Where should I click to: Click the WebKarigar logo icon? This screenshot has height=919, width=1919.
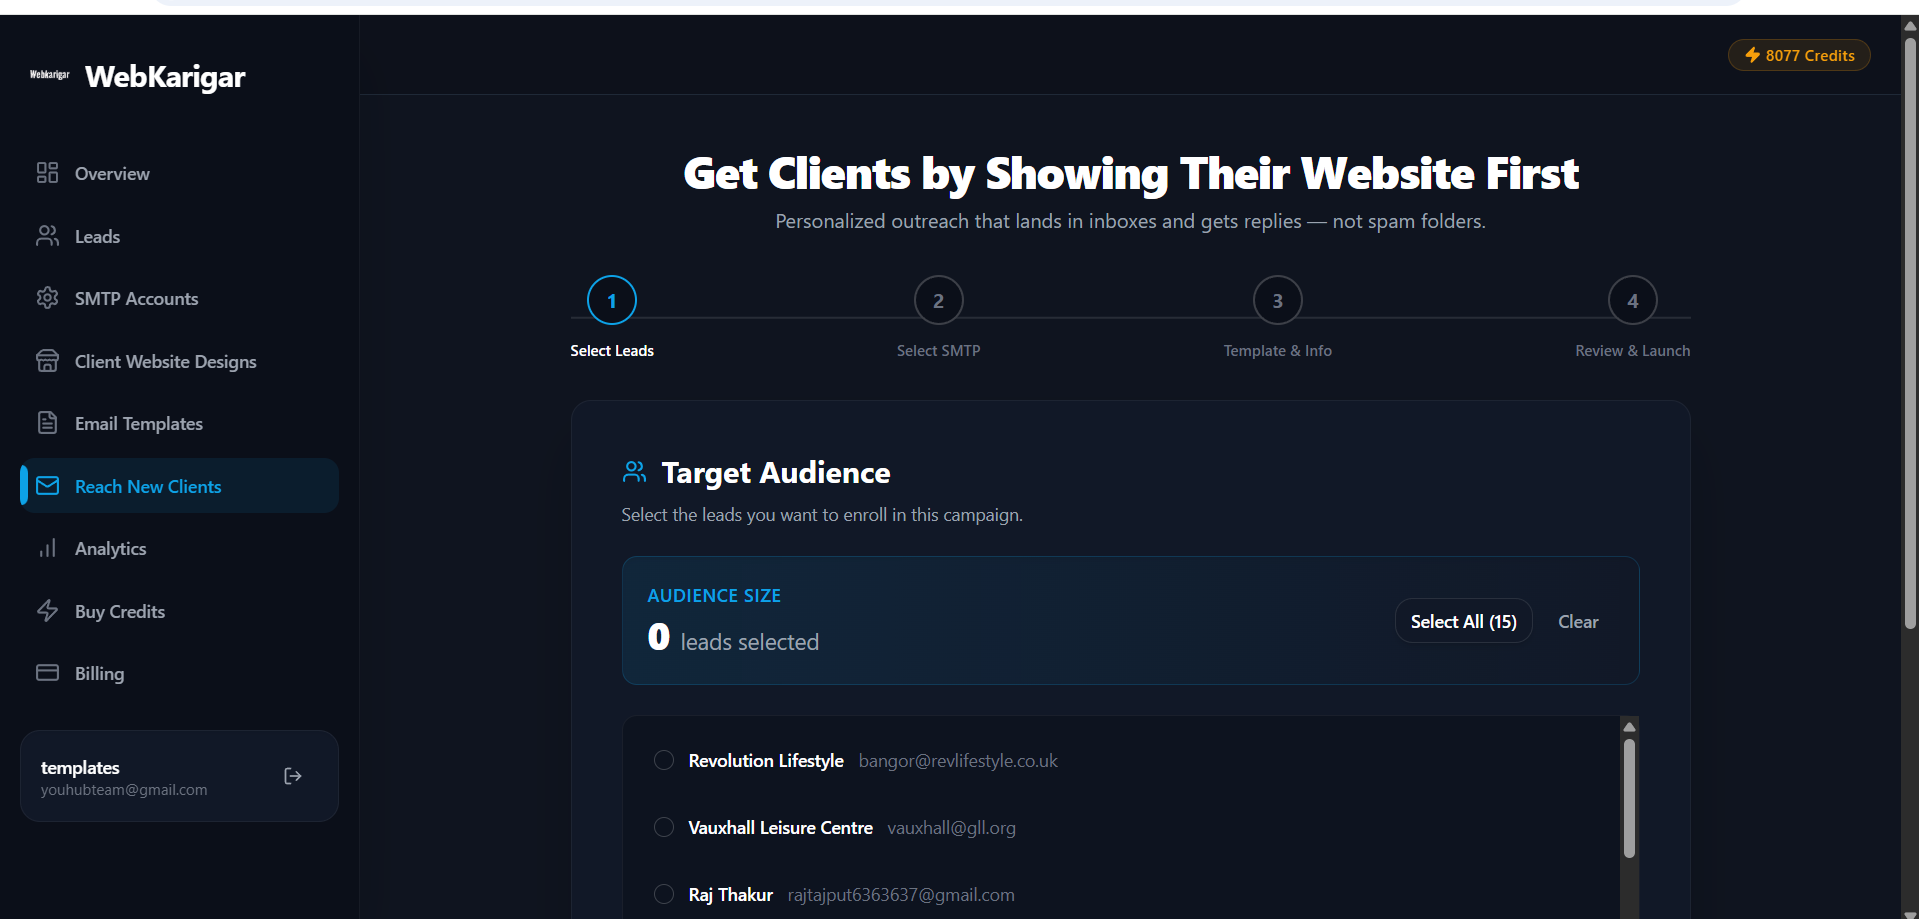[x=50, y=75]
